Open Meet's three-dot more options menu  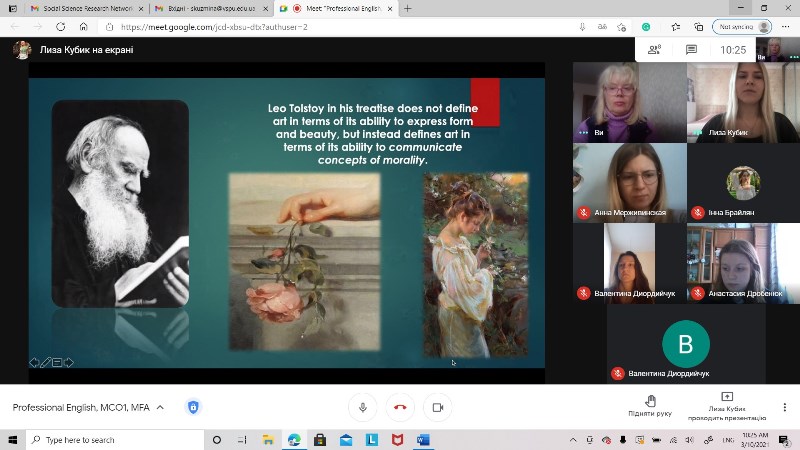[x=785, y=407]
